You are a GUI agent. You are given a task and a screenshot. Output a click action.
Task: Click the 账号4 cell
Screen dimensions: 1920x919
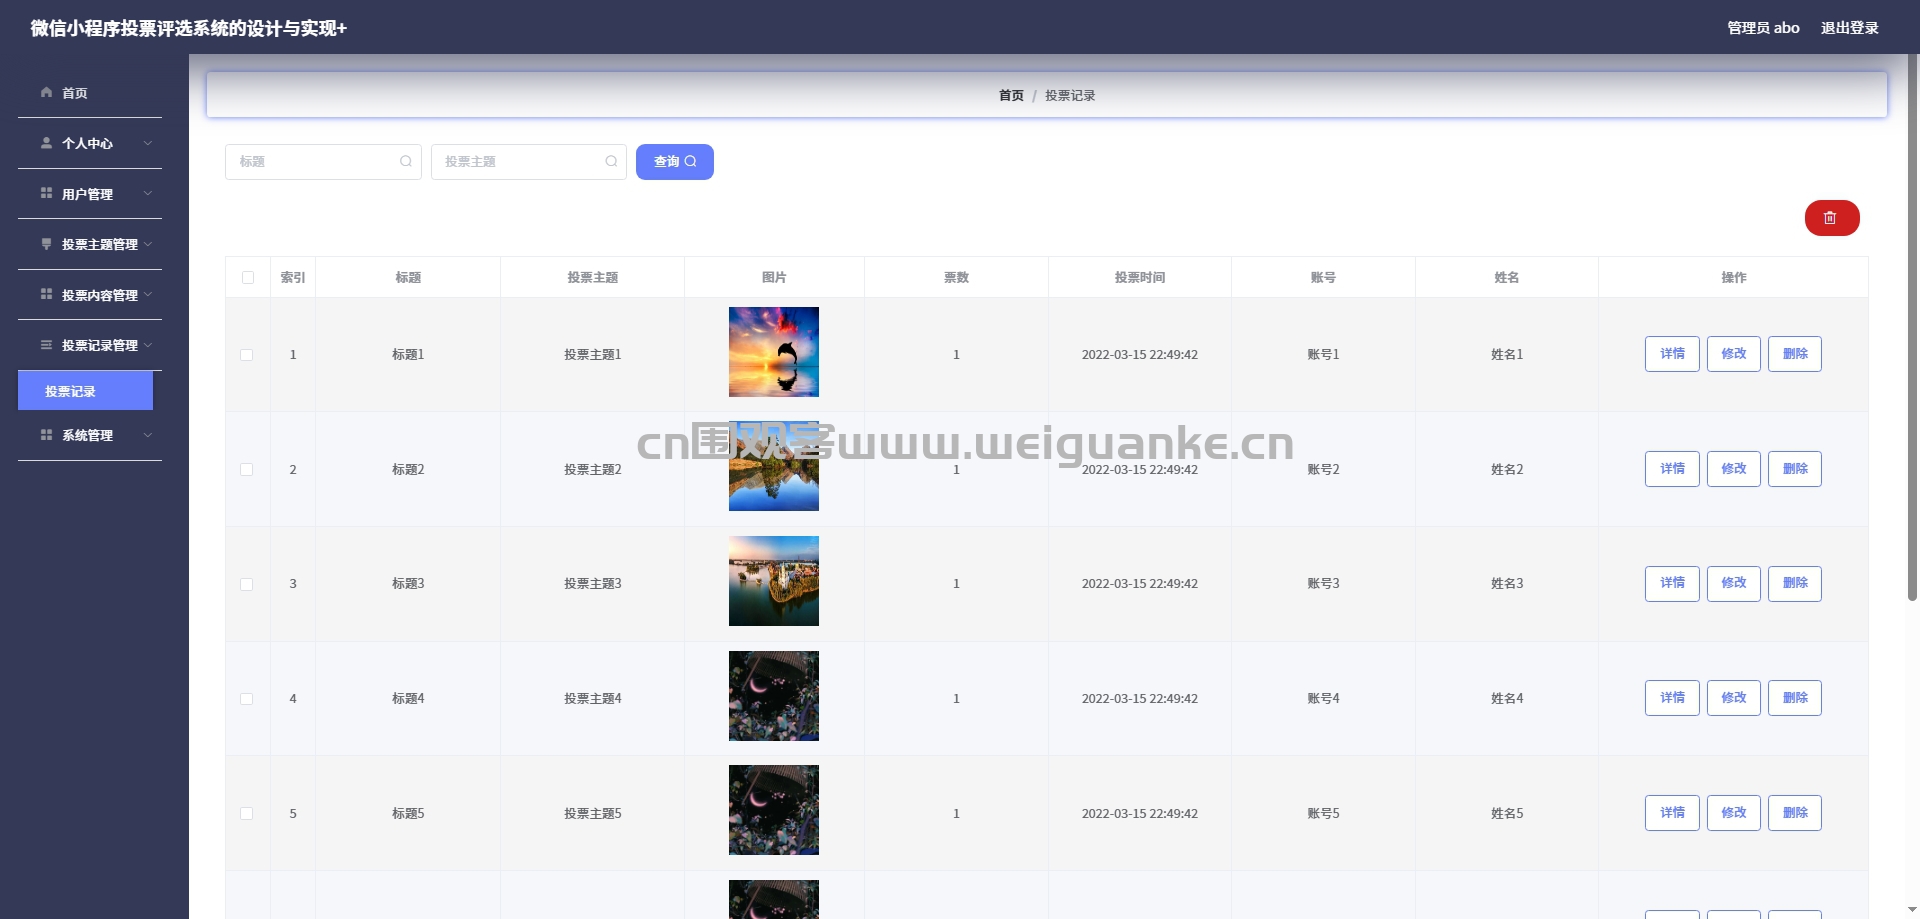coord(1323,698)
